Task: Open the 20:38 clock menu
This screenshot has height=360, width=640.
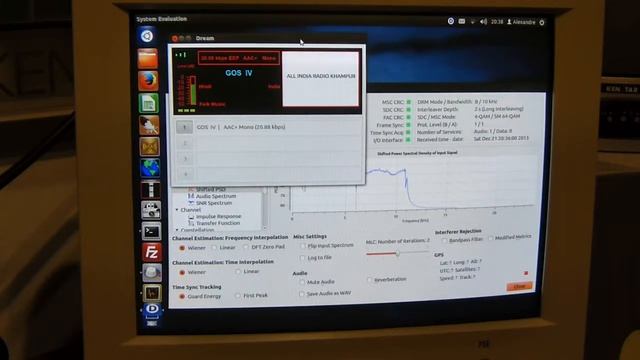Action: coord(497,22)
